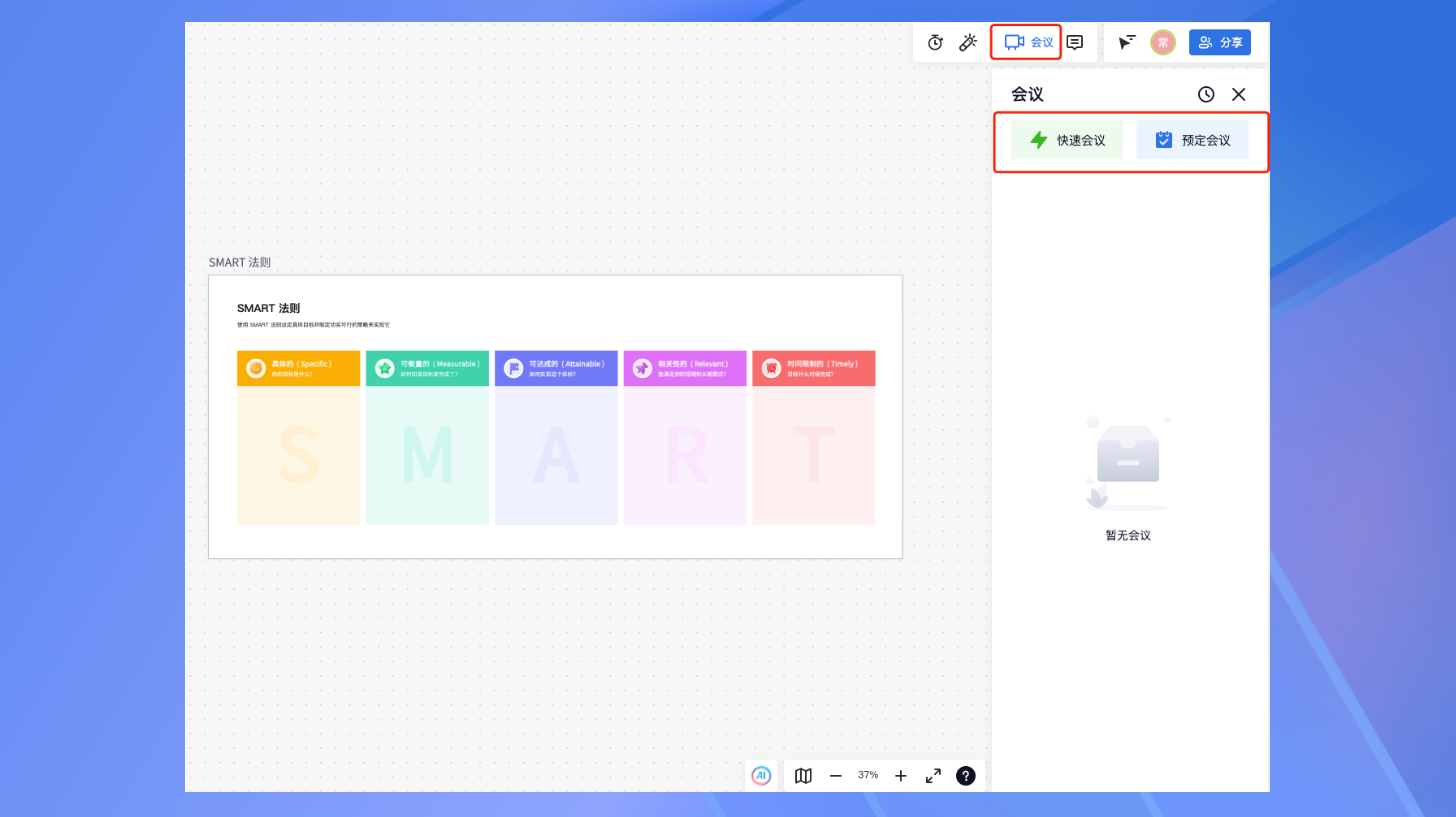The image size is (1456, 817).
Task: Click the Measurable column star icon
Action: click(385, 368)
